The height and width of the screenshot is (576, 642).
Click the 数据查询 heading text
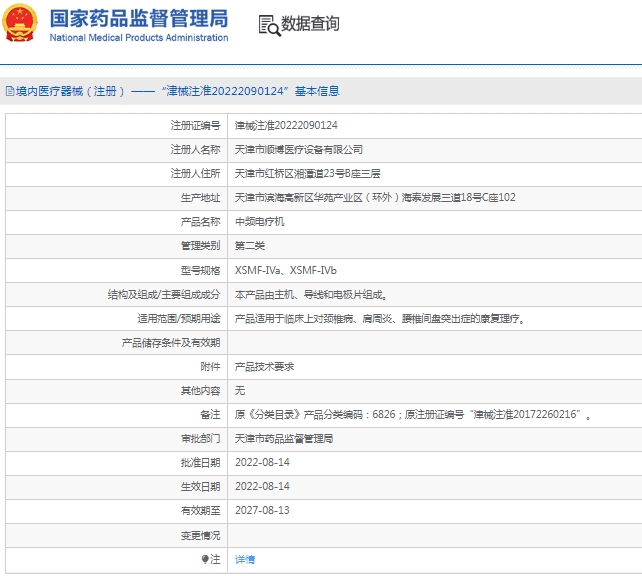[x=310, y=24]
